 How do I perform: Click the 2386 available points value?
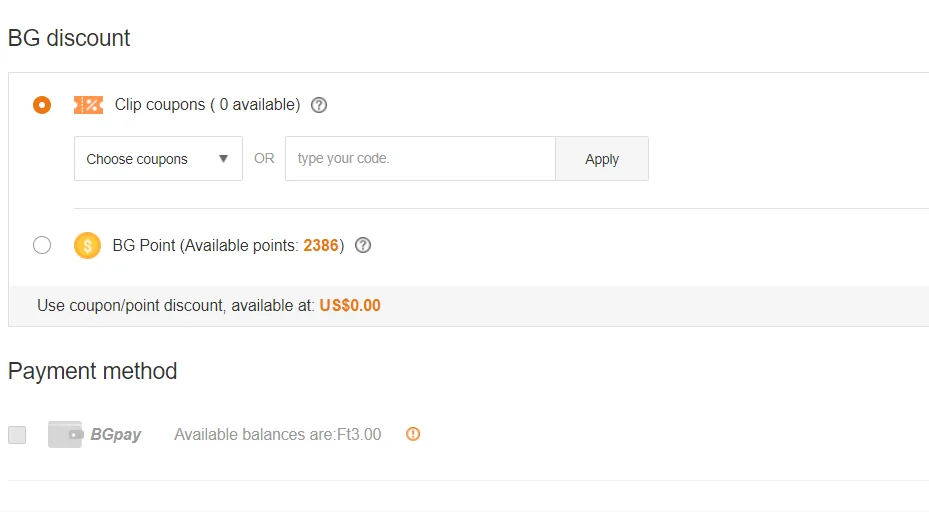point(321,245)
